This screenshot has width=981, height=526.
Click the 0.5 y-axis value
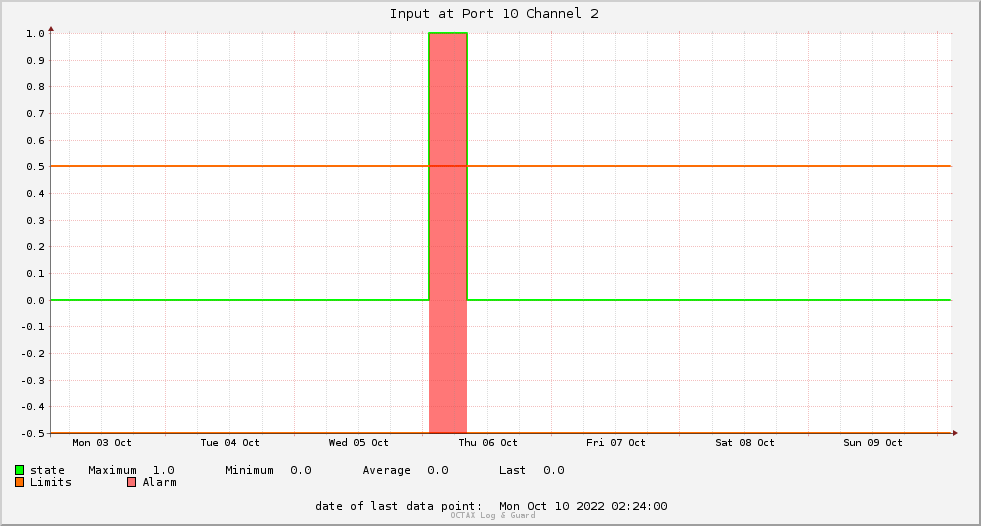coord(35,167)
